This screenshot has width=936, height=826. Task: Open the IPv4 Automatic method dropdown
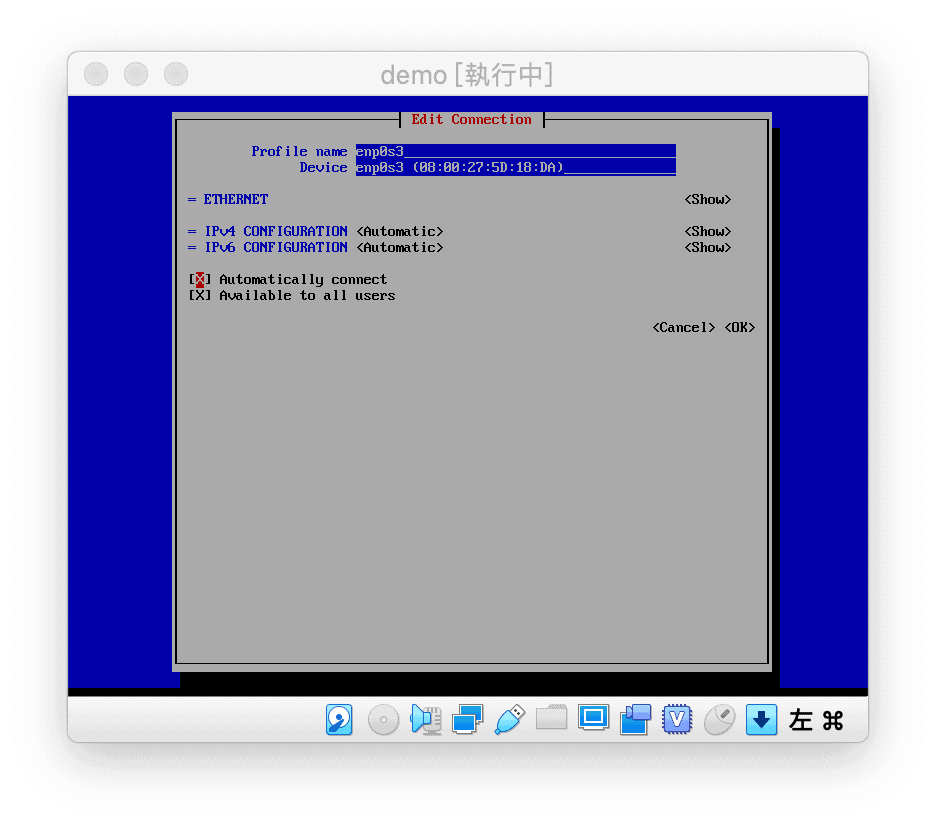[x=400, y=232]
